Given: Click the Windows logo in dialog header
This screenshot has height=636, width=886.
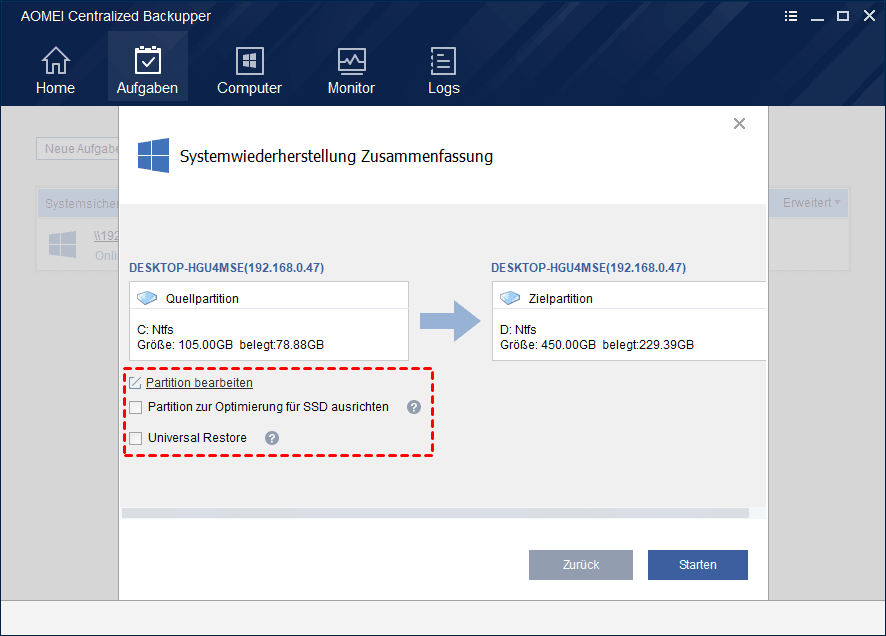Looking at the screenshot, I should tap(153, 155).
